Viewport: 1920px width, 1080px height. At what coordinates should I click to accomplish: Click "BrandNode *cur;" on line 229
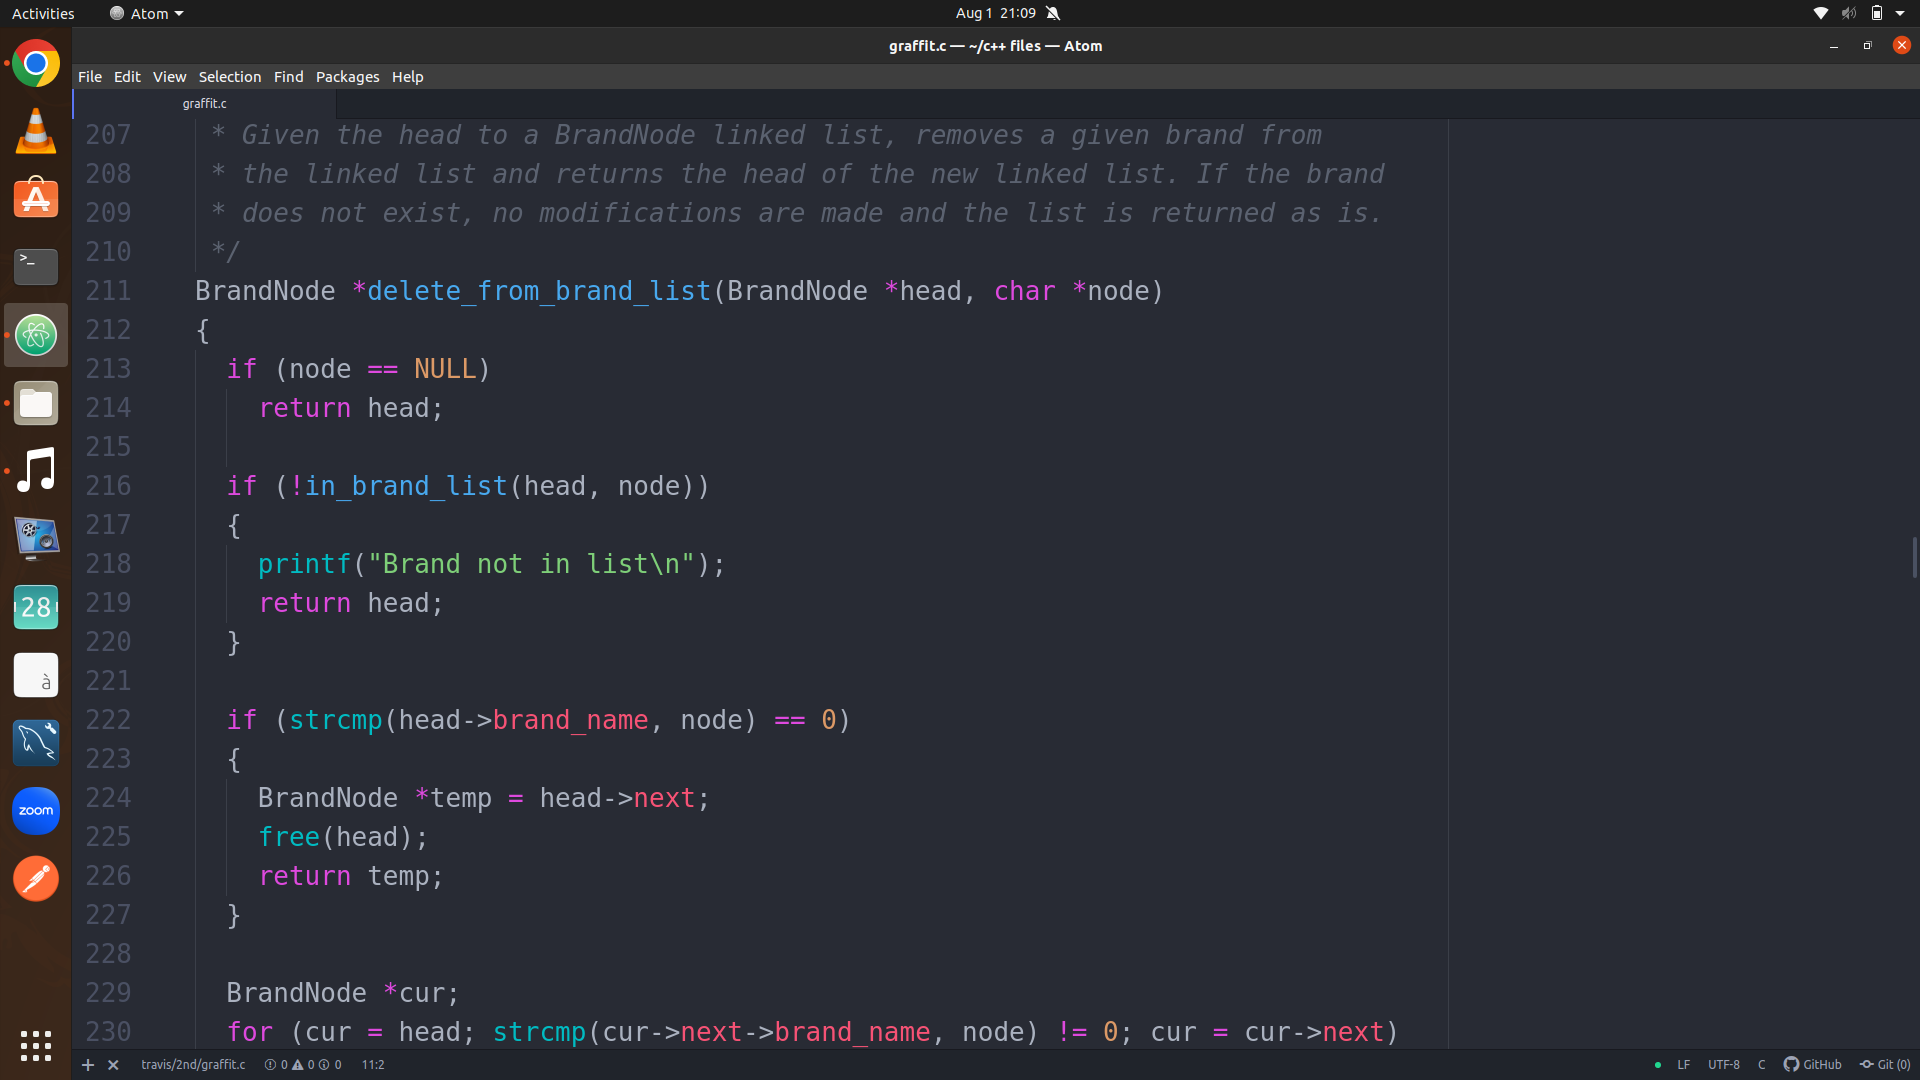click(343, 993)
